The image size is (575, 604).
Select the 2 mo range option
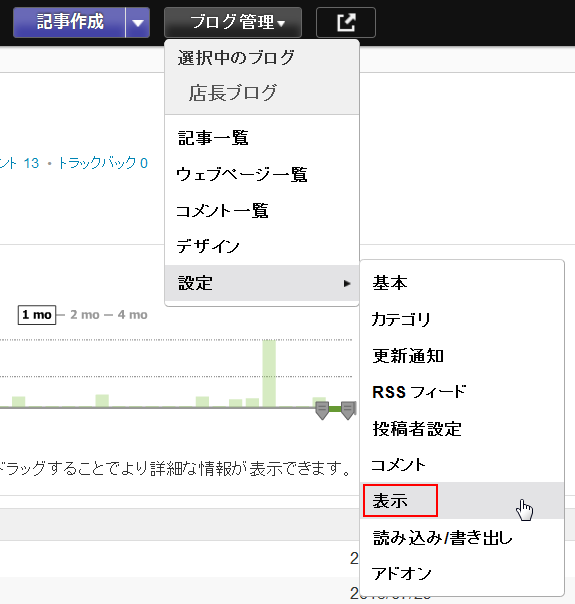(85, 315)
